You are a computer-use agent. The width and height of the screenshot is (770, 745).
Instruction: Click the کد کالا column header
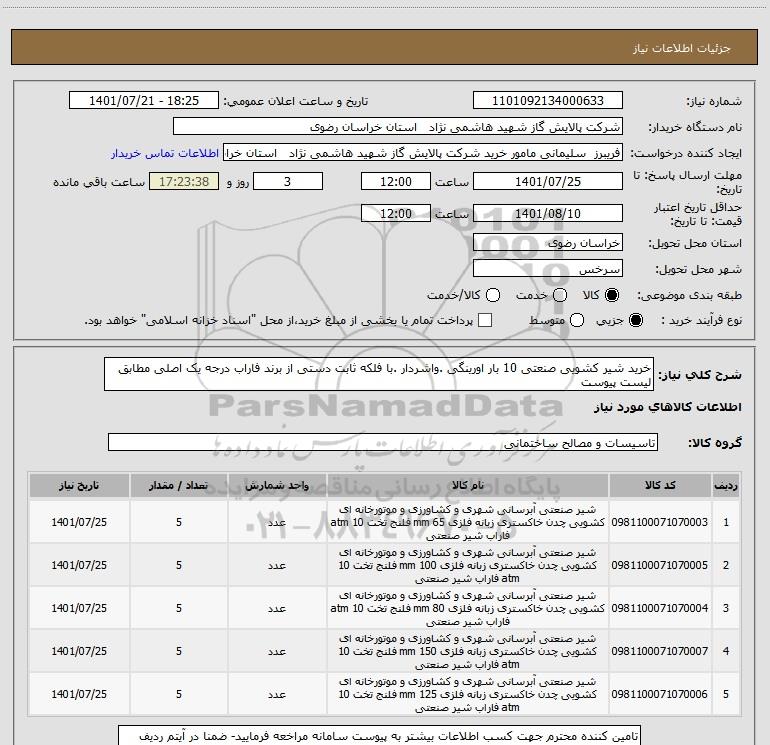(662, 485)
